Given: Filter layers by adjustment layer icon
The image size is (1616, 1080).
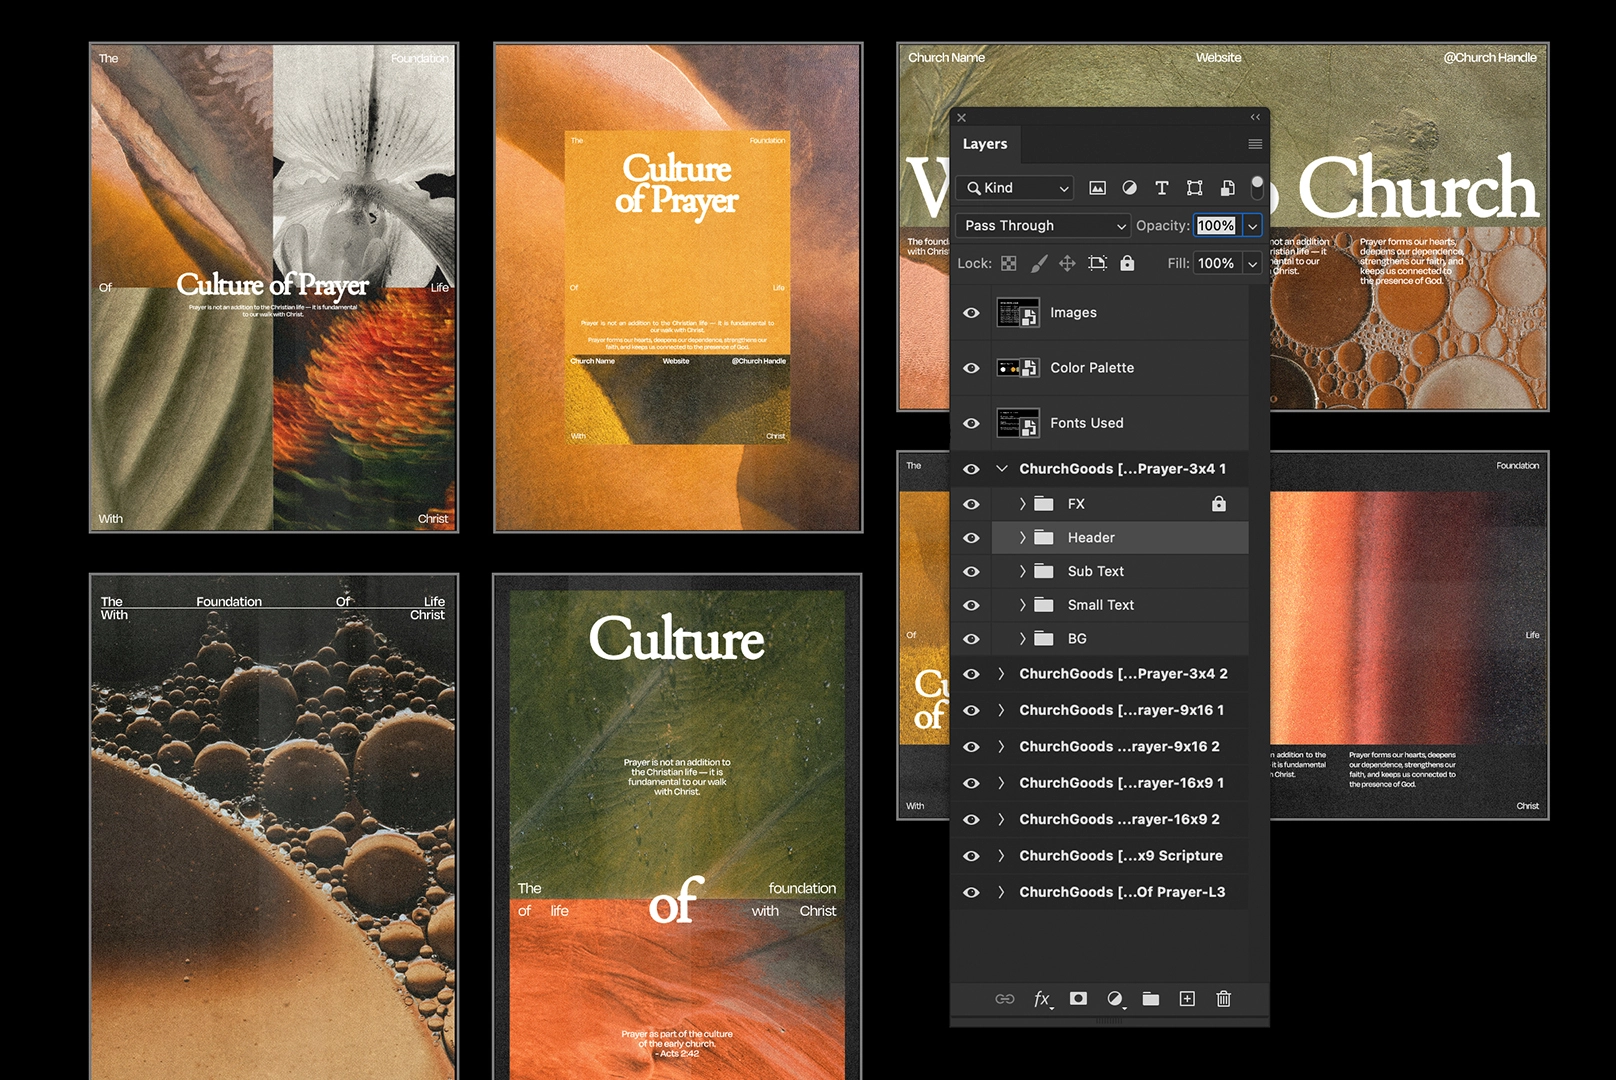Looking at the screenshot, I should coord(1129,188).
